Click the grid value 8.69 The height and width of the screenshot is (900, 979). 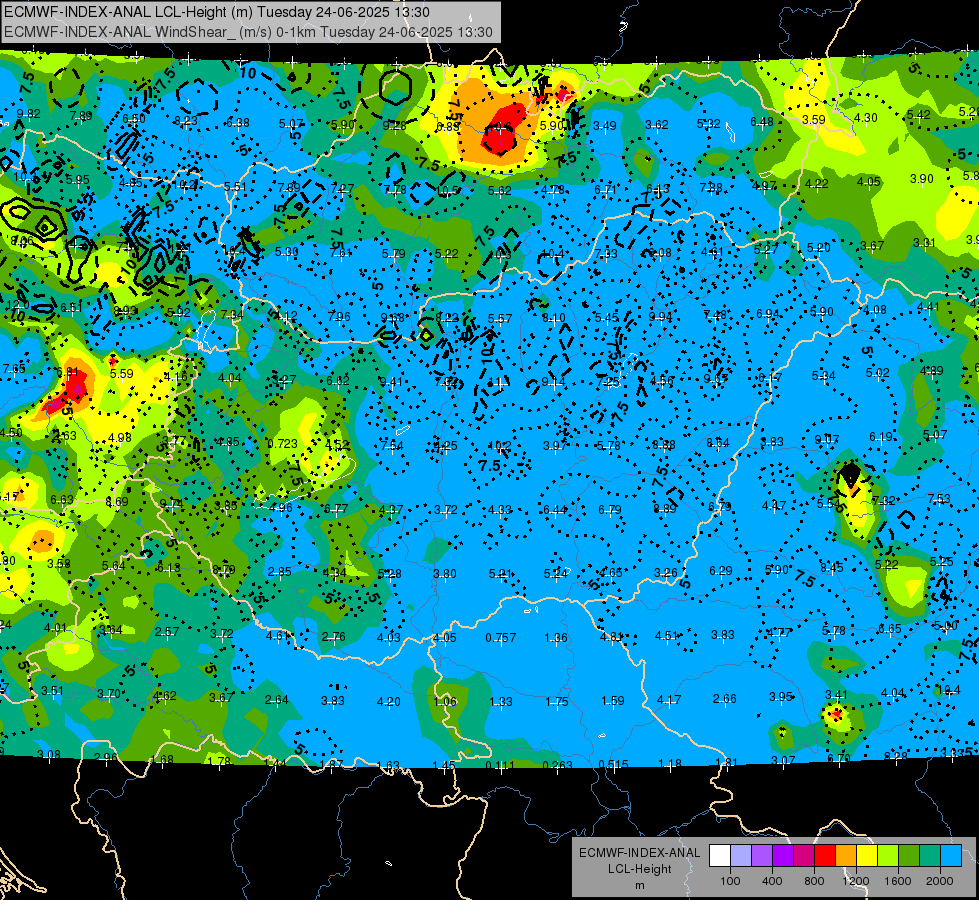(117, 502)
